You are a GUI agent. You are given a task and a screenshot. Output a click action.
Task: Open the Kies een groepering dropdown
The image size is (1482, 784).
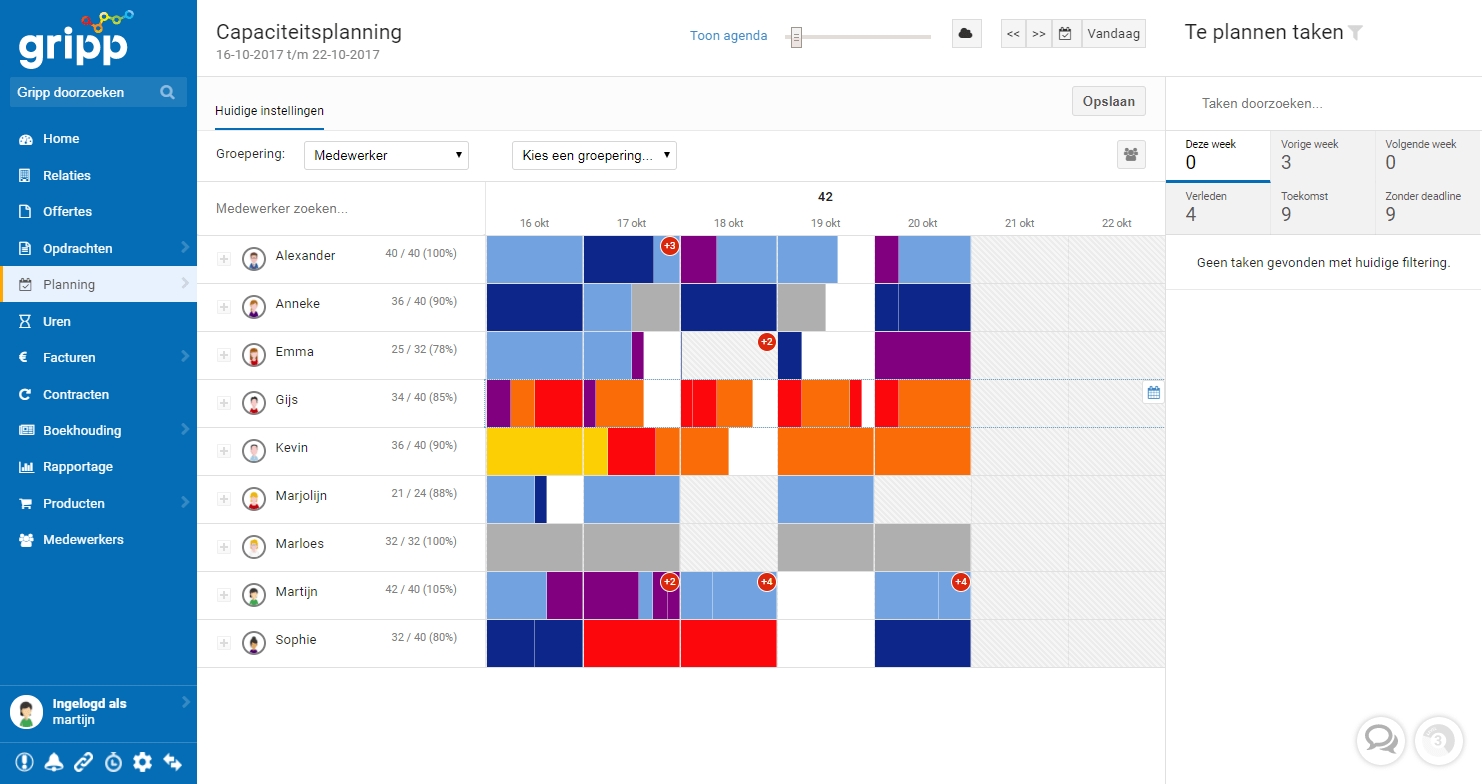click(594, 155)
